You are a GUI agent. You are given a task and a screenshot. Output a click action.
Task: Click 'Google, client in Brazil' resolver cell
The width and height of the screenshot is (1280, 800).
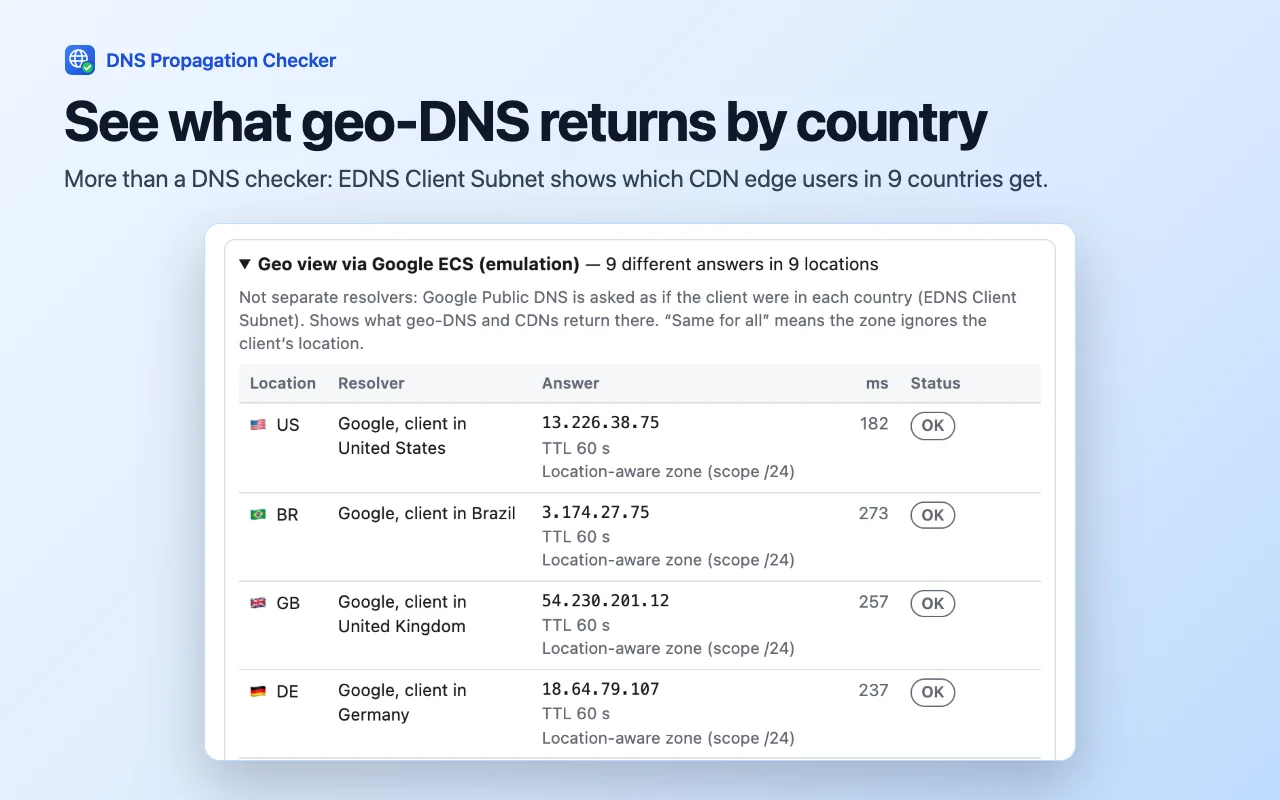point(427,513)
